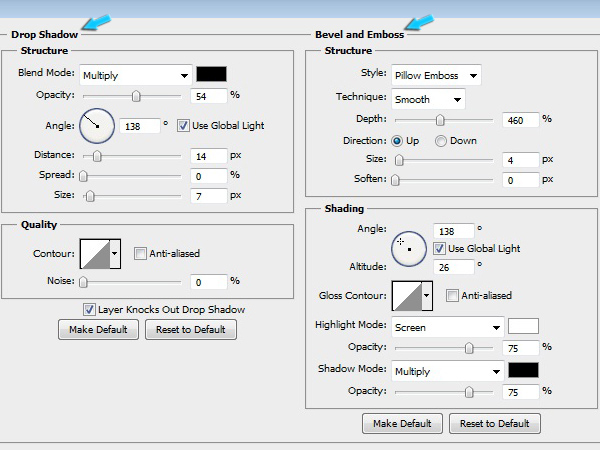The image size is (600, 450).
Task: Open the Technique Smooth dropdown
Action: pos(428,99)
